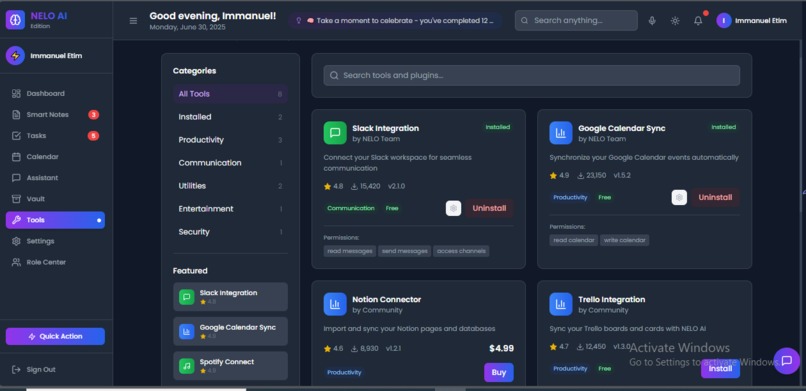Select the Communication category
Image resolution: width=806 pixels, height=391 pixels.
click(x=230, y=163)
